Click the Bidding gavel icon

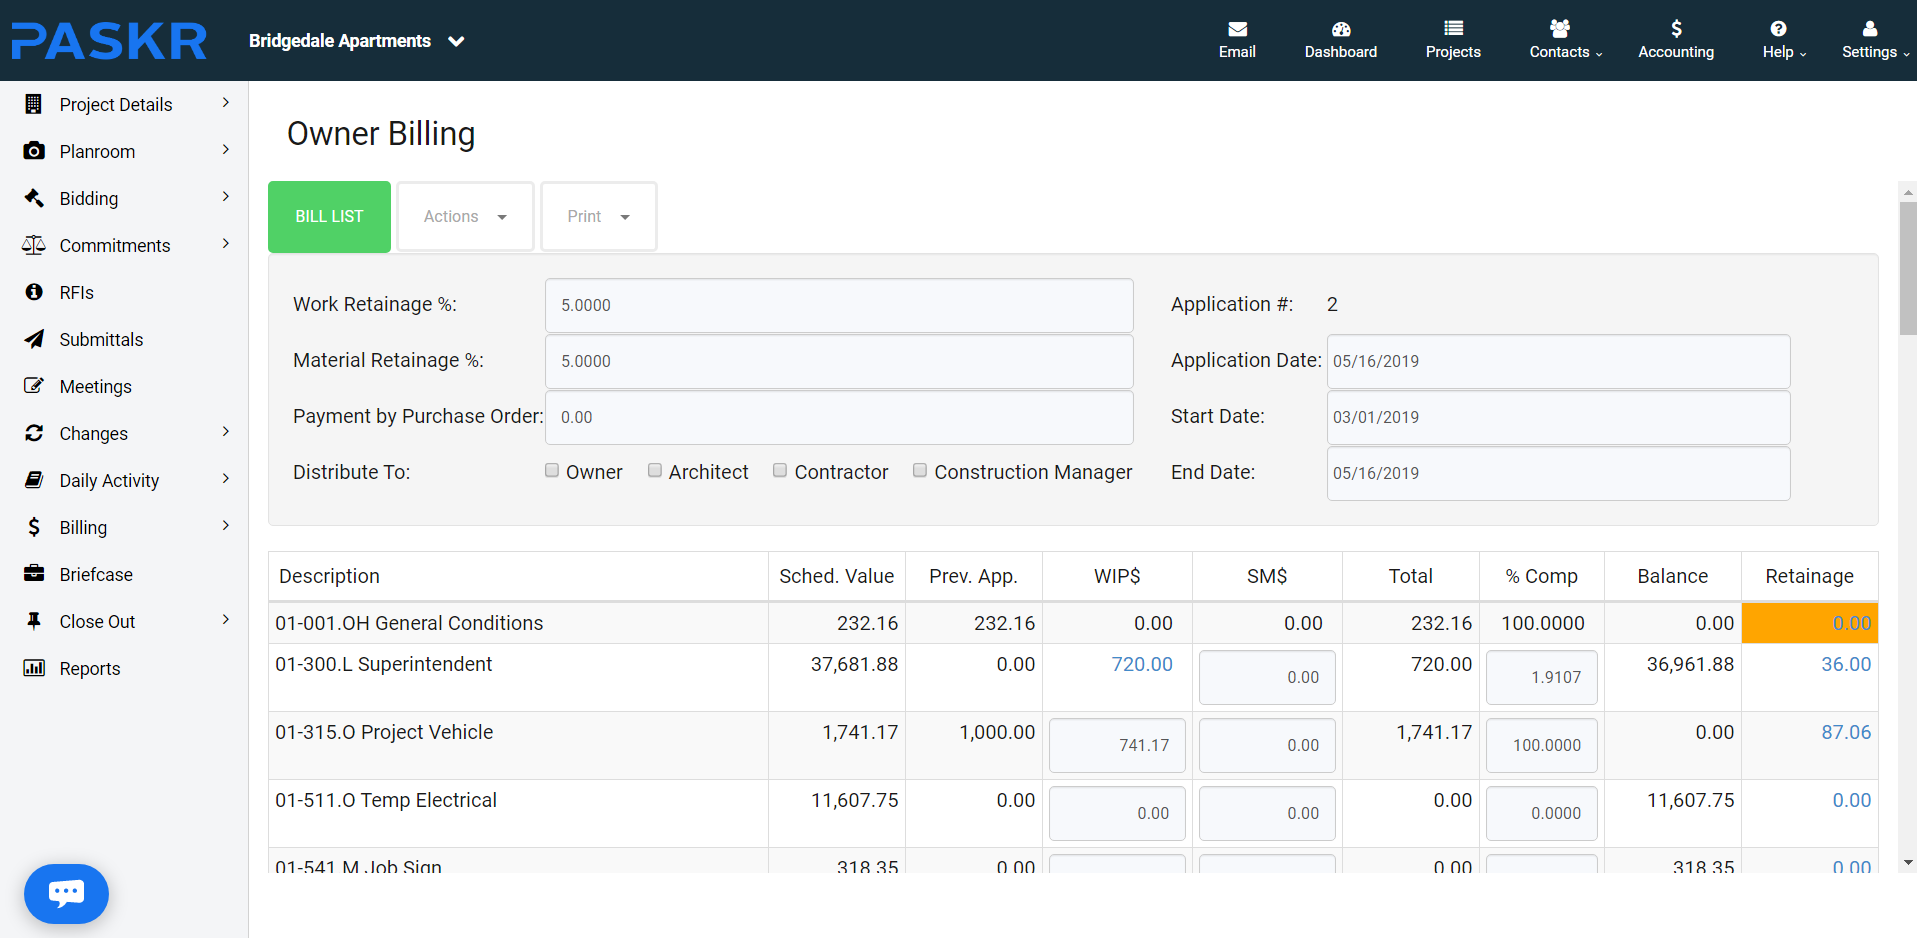34,198
